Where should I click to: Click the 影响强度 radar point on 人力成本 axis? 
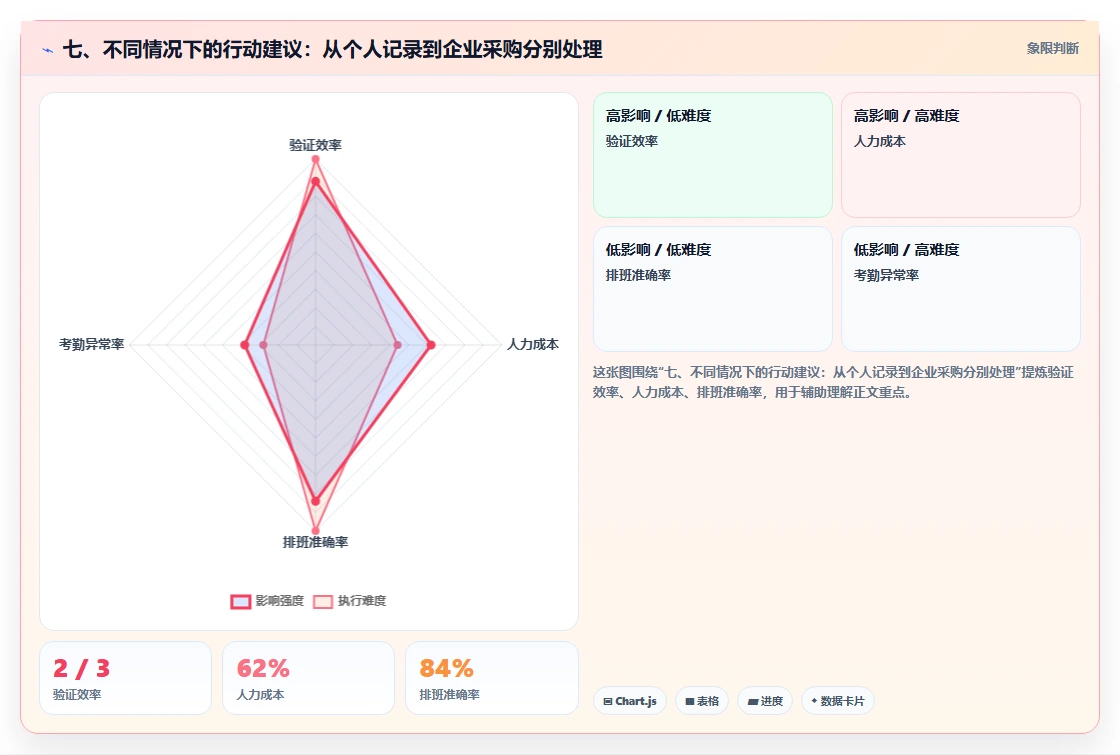tap(431, 345)
